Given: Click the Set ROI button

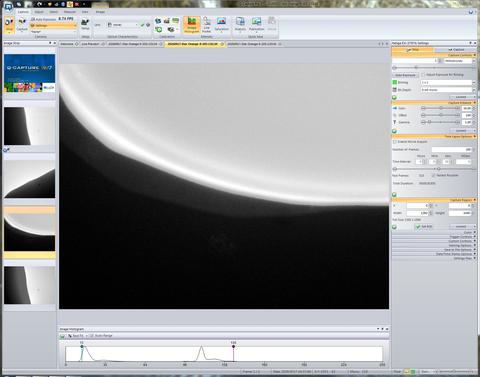Looking at the screenshot, I should tap(424, 227).
